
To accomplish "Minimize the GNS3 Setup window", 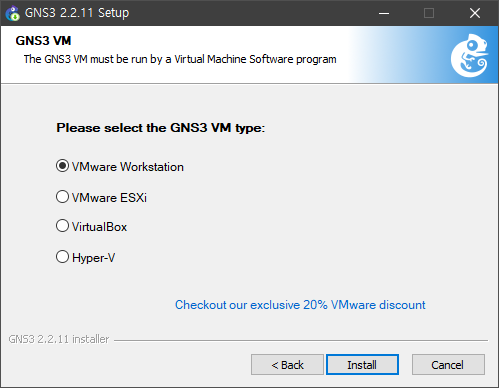I will tap(384, 13).
